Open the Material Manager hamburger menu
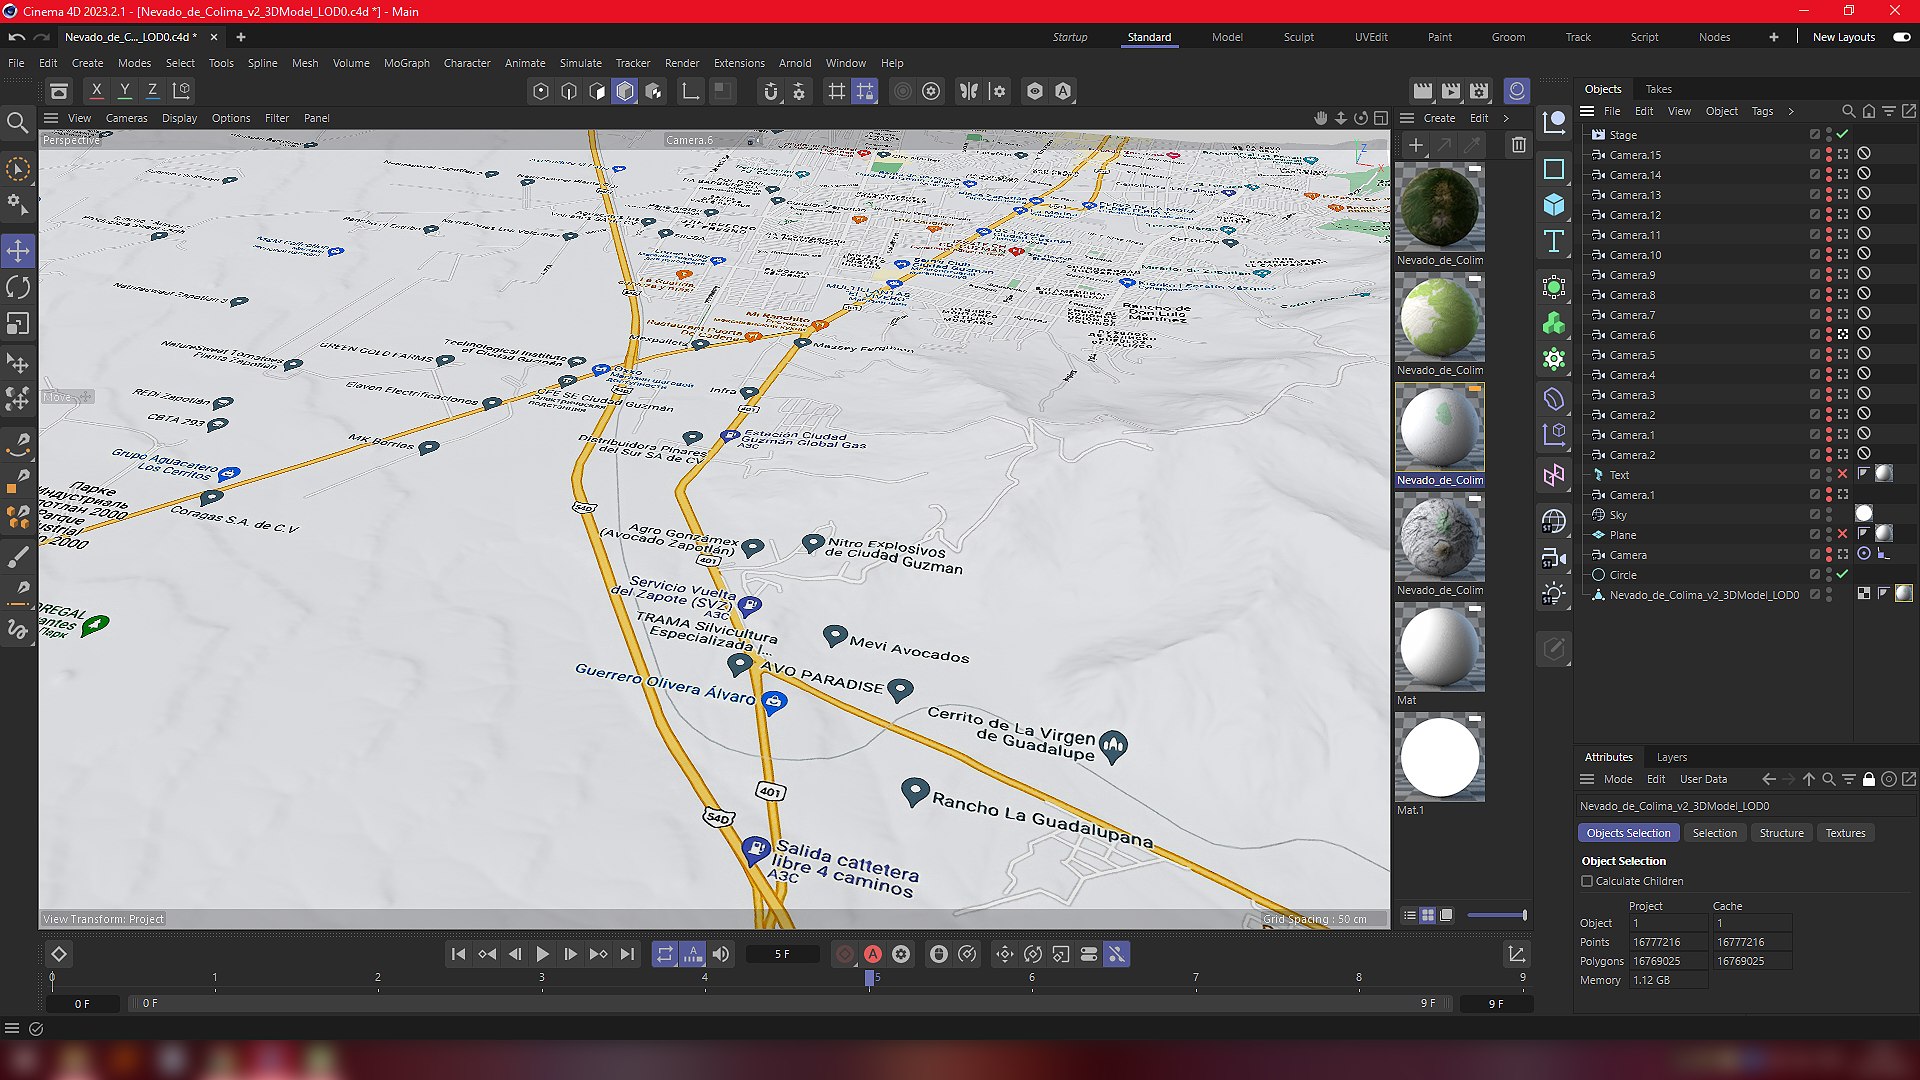Image resolution: width=1920 pixels, height=1080 pixels. click(x=1407, y=118)
